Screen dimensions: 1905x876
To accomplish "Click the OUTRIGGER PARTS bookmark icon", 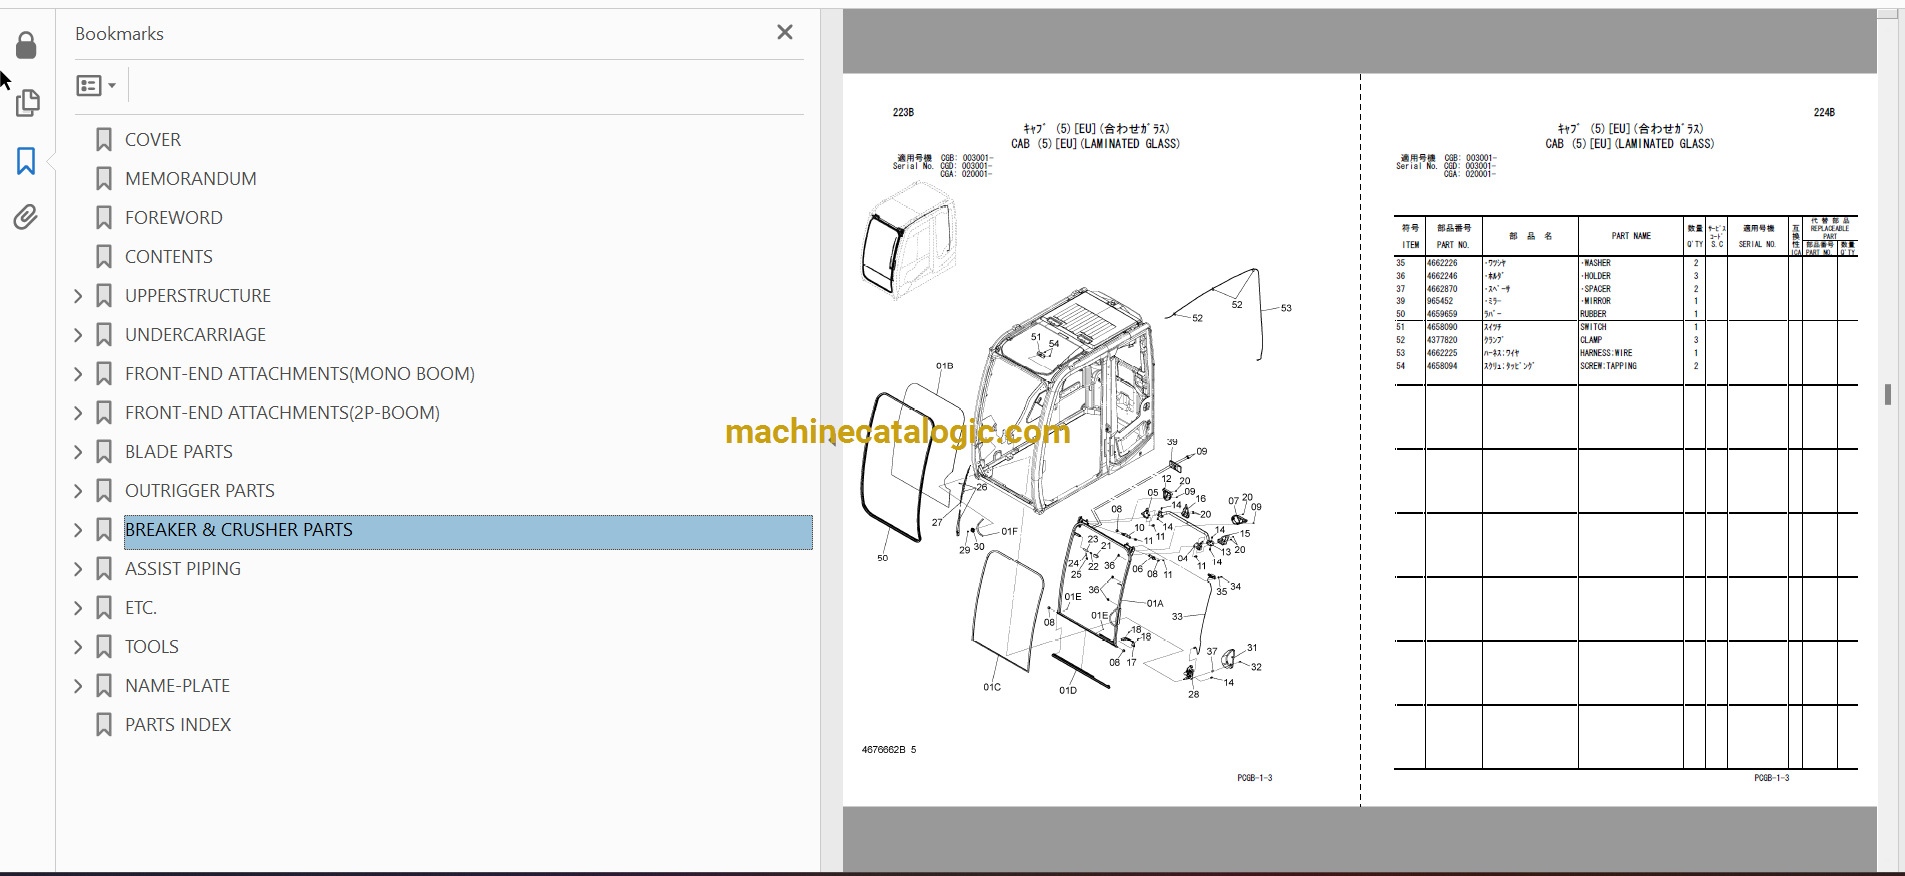I will 104,491.
